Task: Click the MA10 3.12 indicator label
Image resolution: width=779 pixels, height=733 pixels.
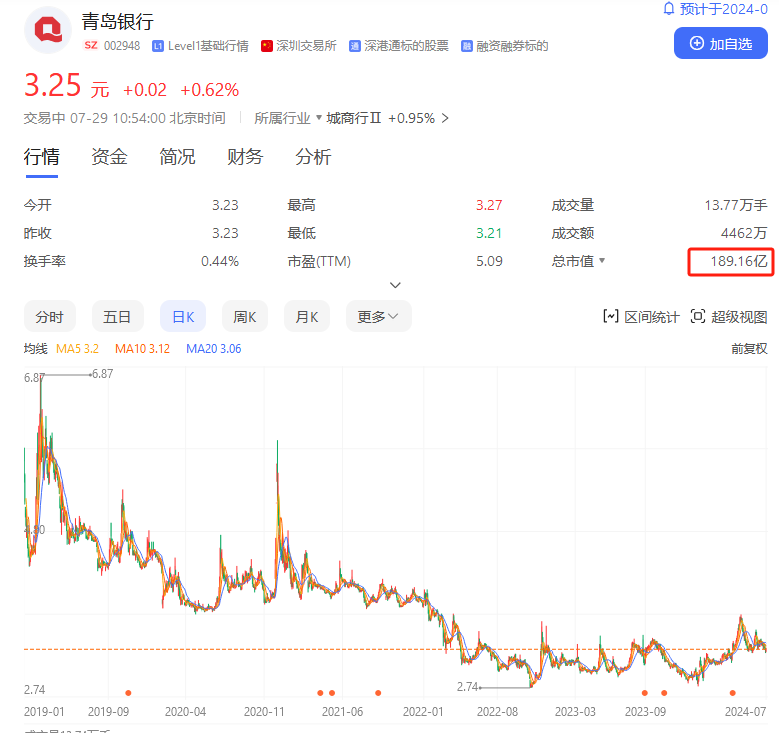Action: (143, 349)
